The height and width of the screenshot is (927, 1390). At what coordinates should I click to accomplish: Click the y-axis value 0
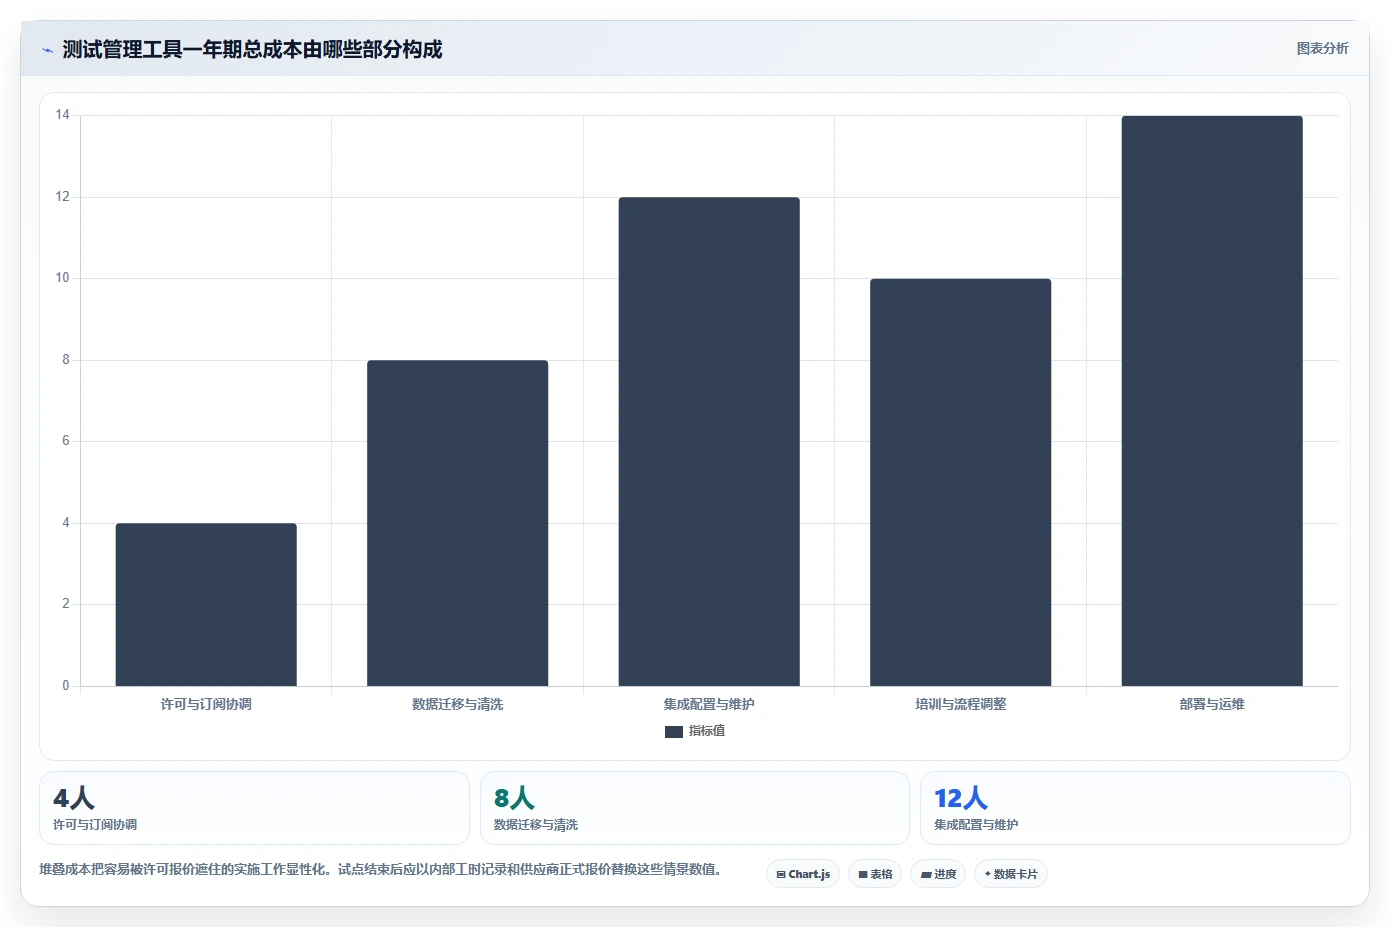(x=66, y=686)
